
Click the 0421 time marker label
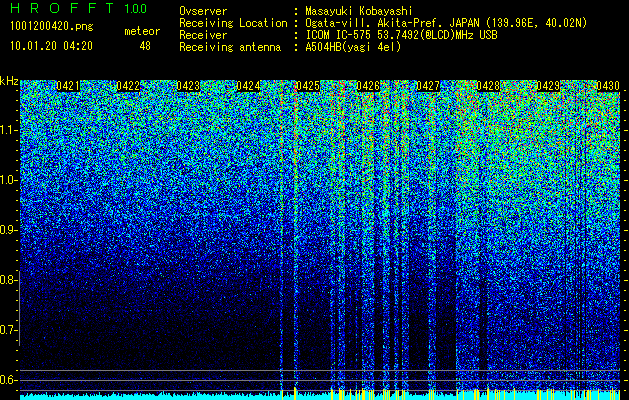68,86
